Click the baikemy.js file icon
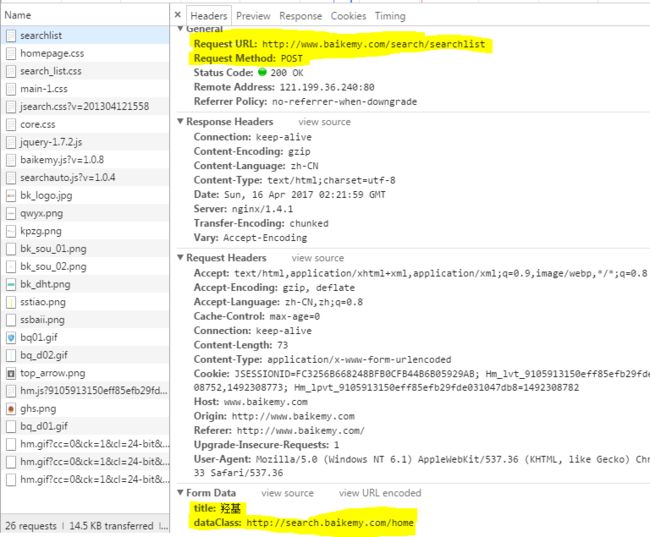 (11, 160)
